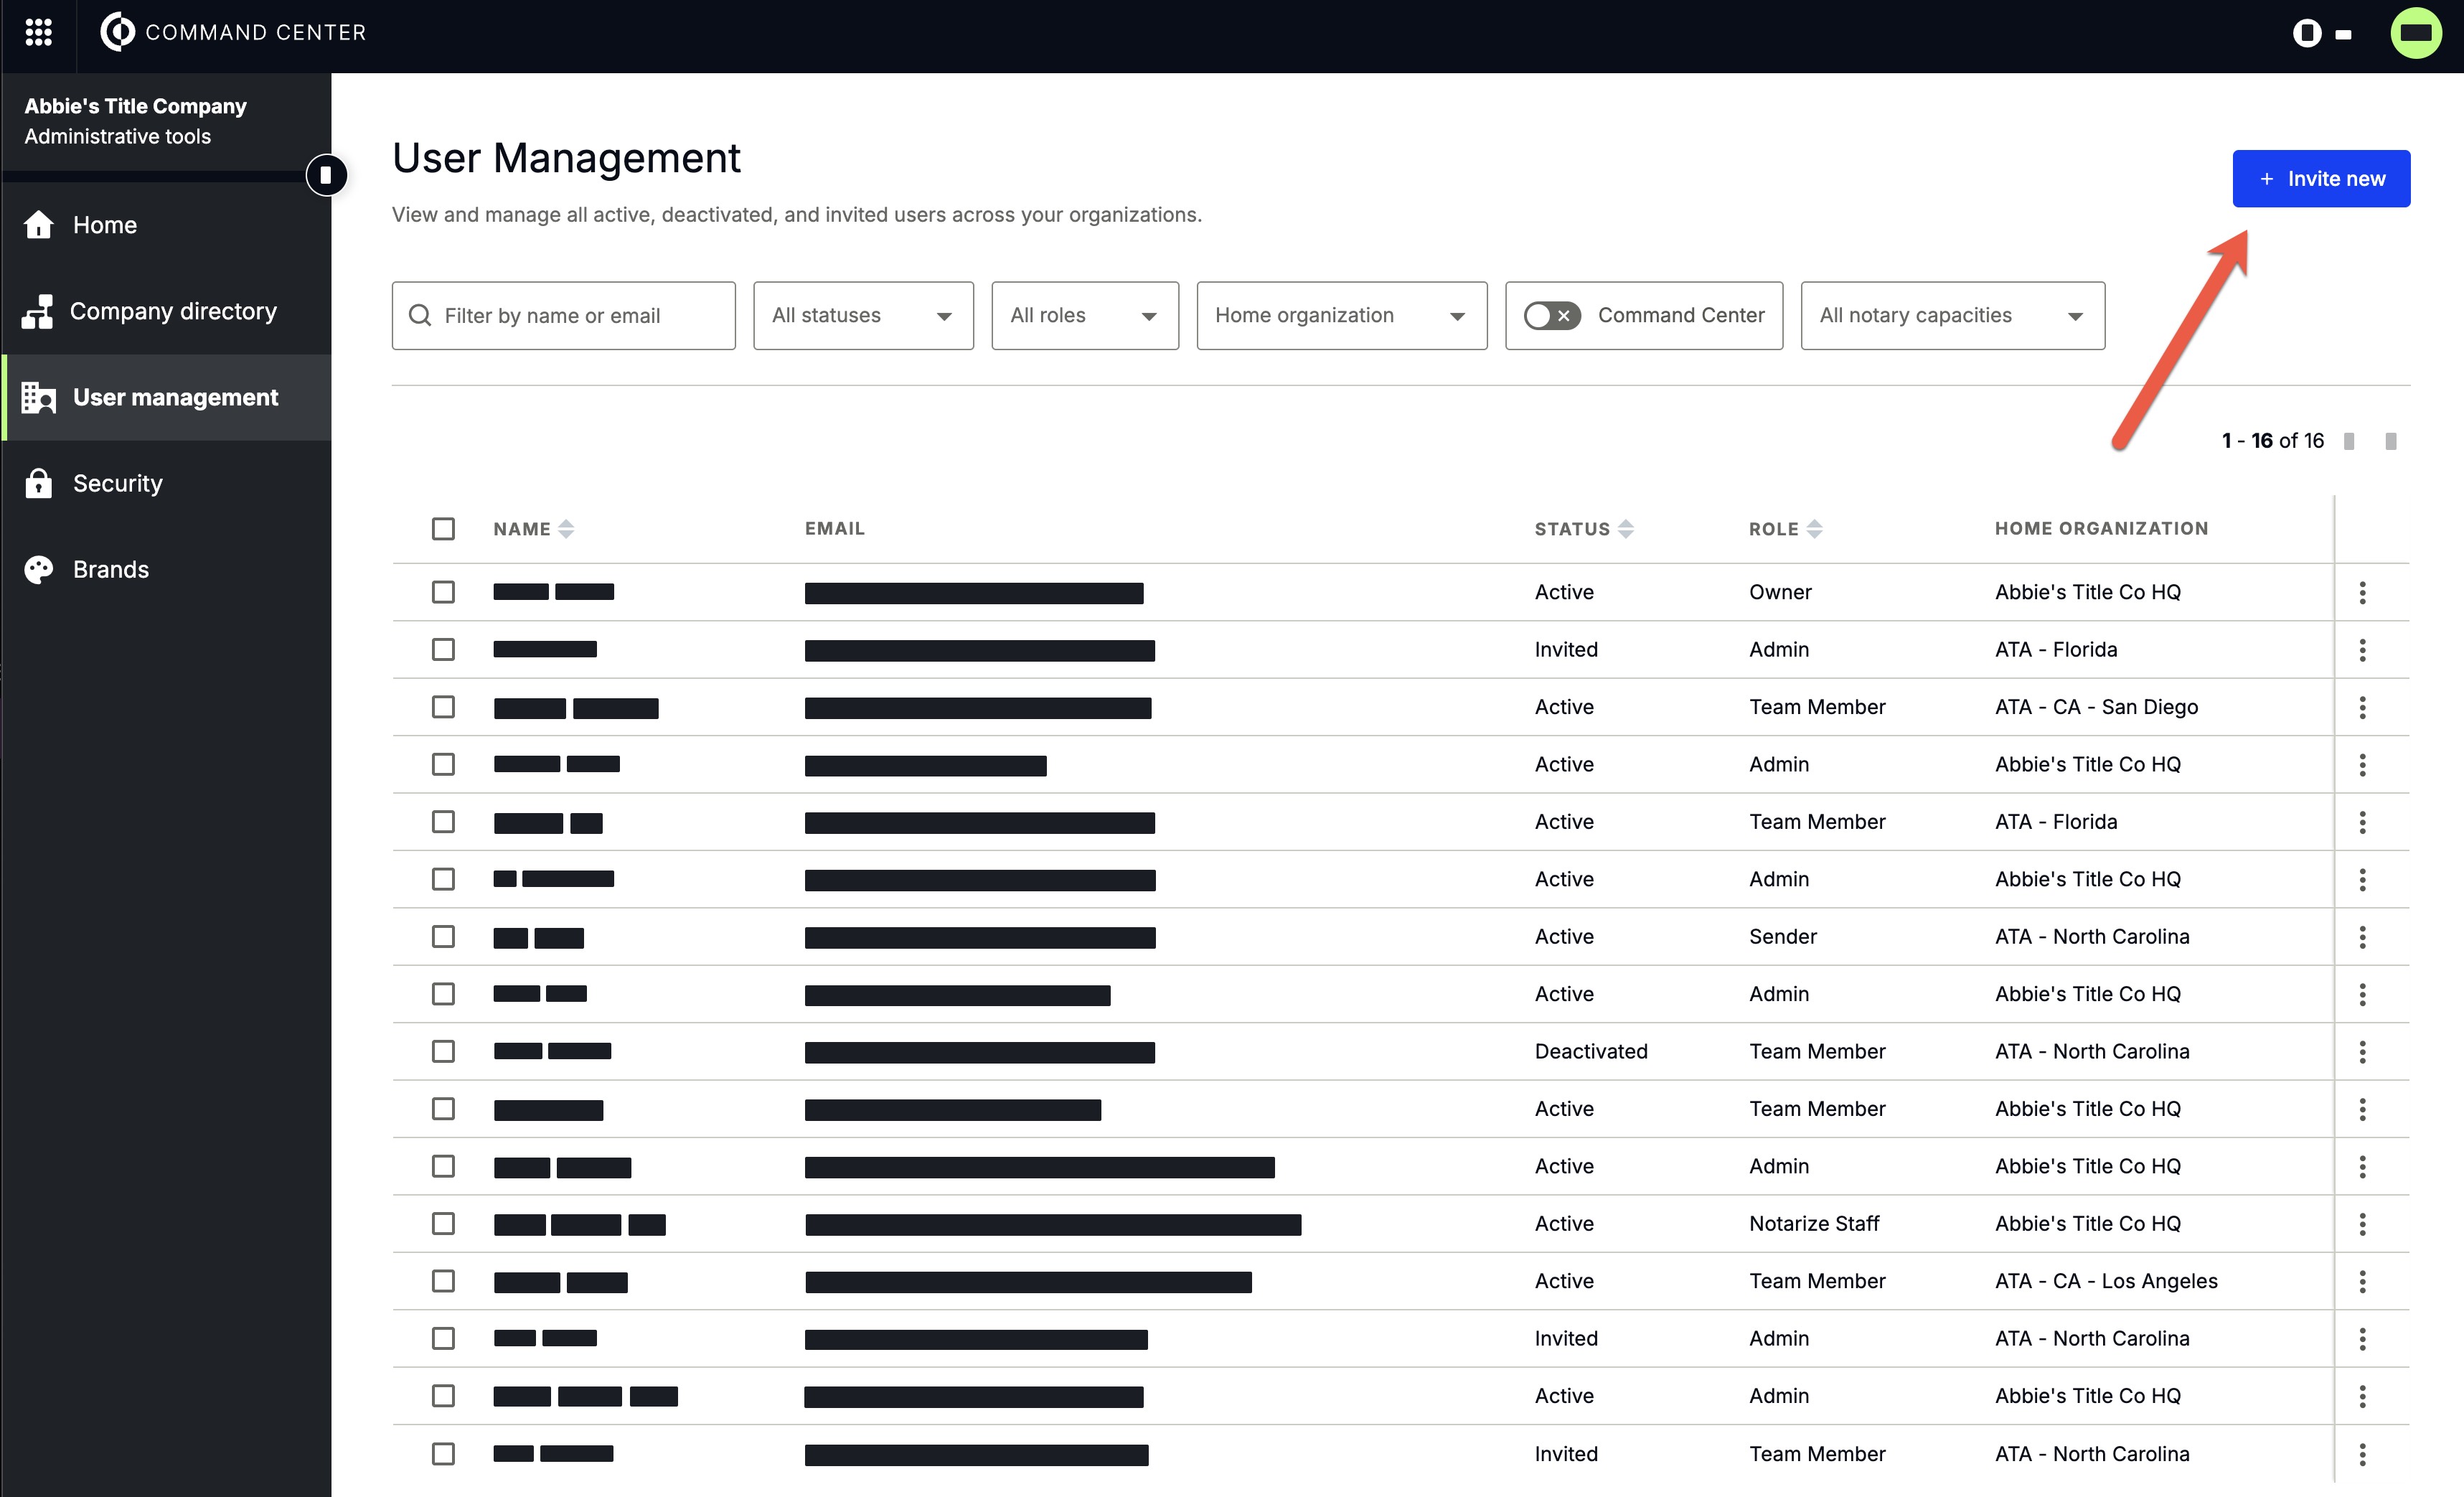Click the Sender role cell

(x=1782, y=937)
